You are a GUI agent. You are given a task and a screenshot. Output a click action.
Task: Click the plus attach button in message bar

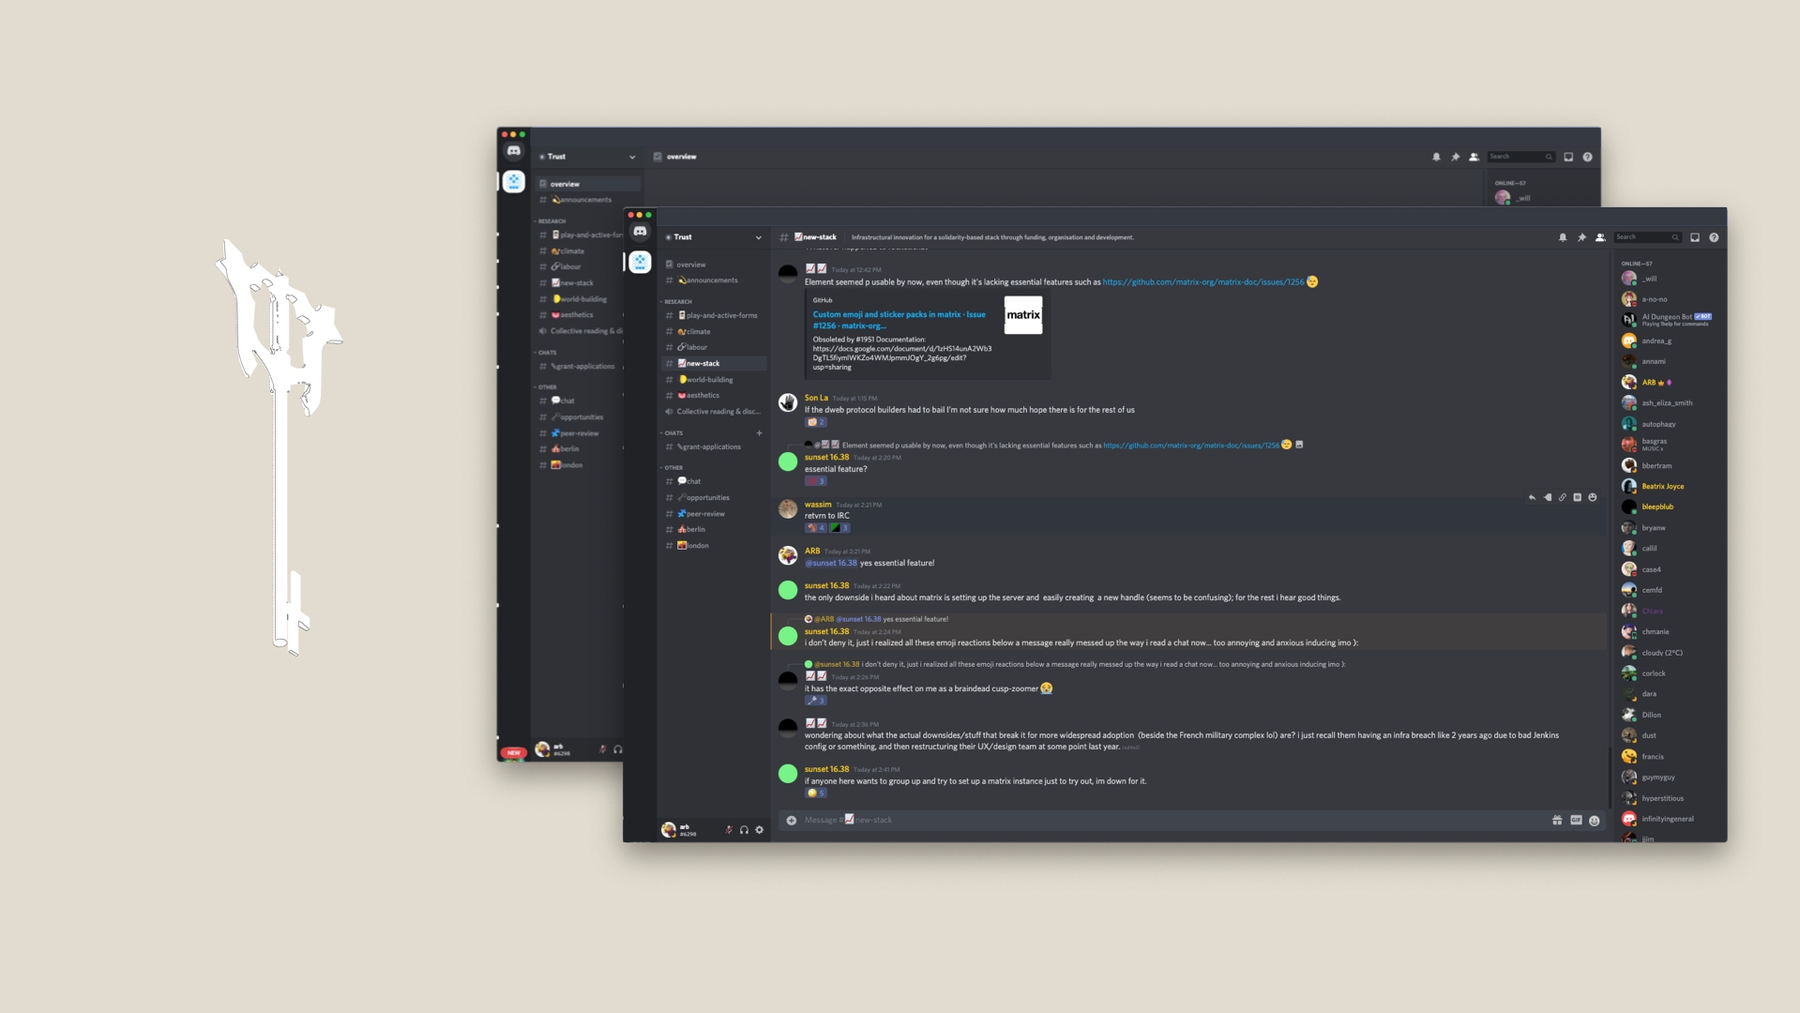[791, 821]
